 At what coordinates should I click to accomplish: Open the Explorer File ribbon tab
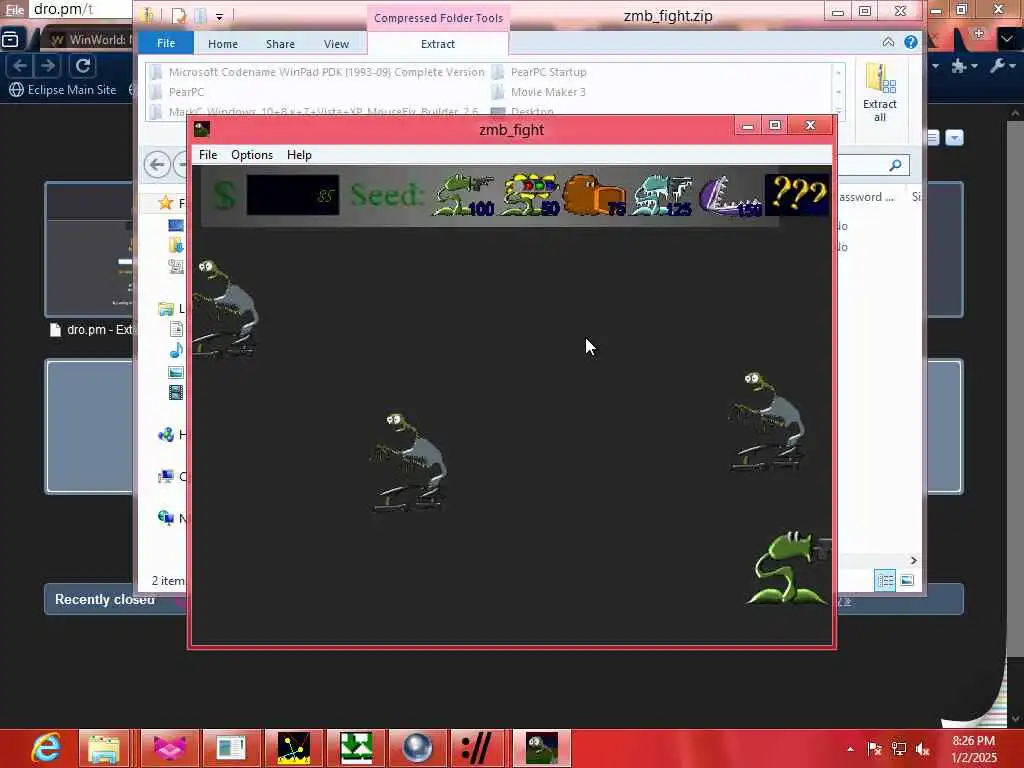(x=166, y=43)
